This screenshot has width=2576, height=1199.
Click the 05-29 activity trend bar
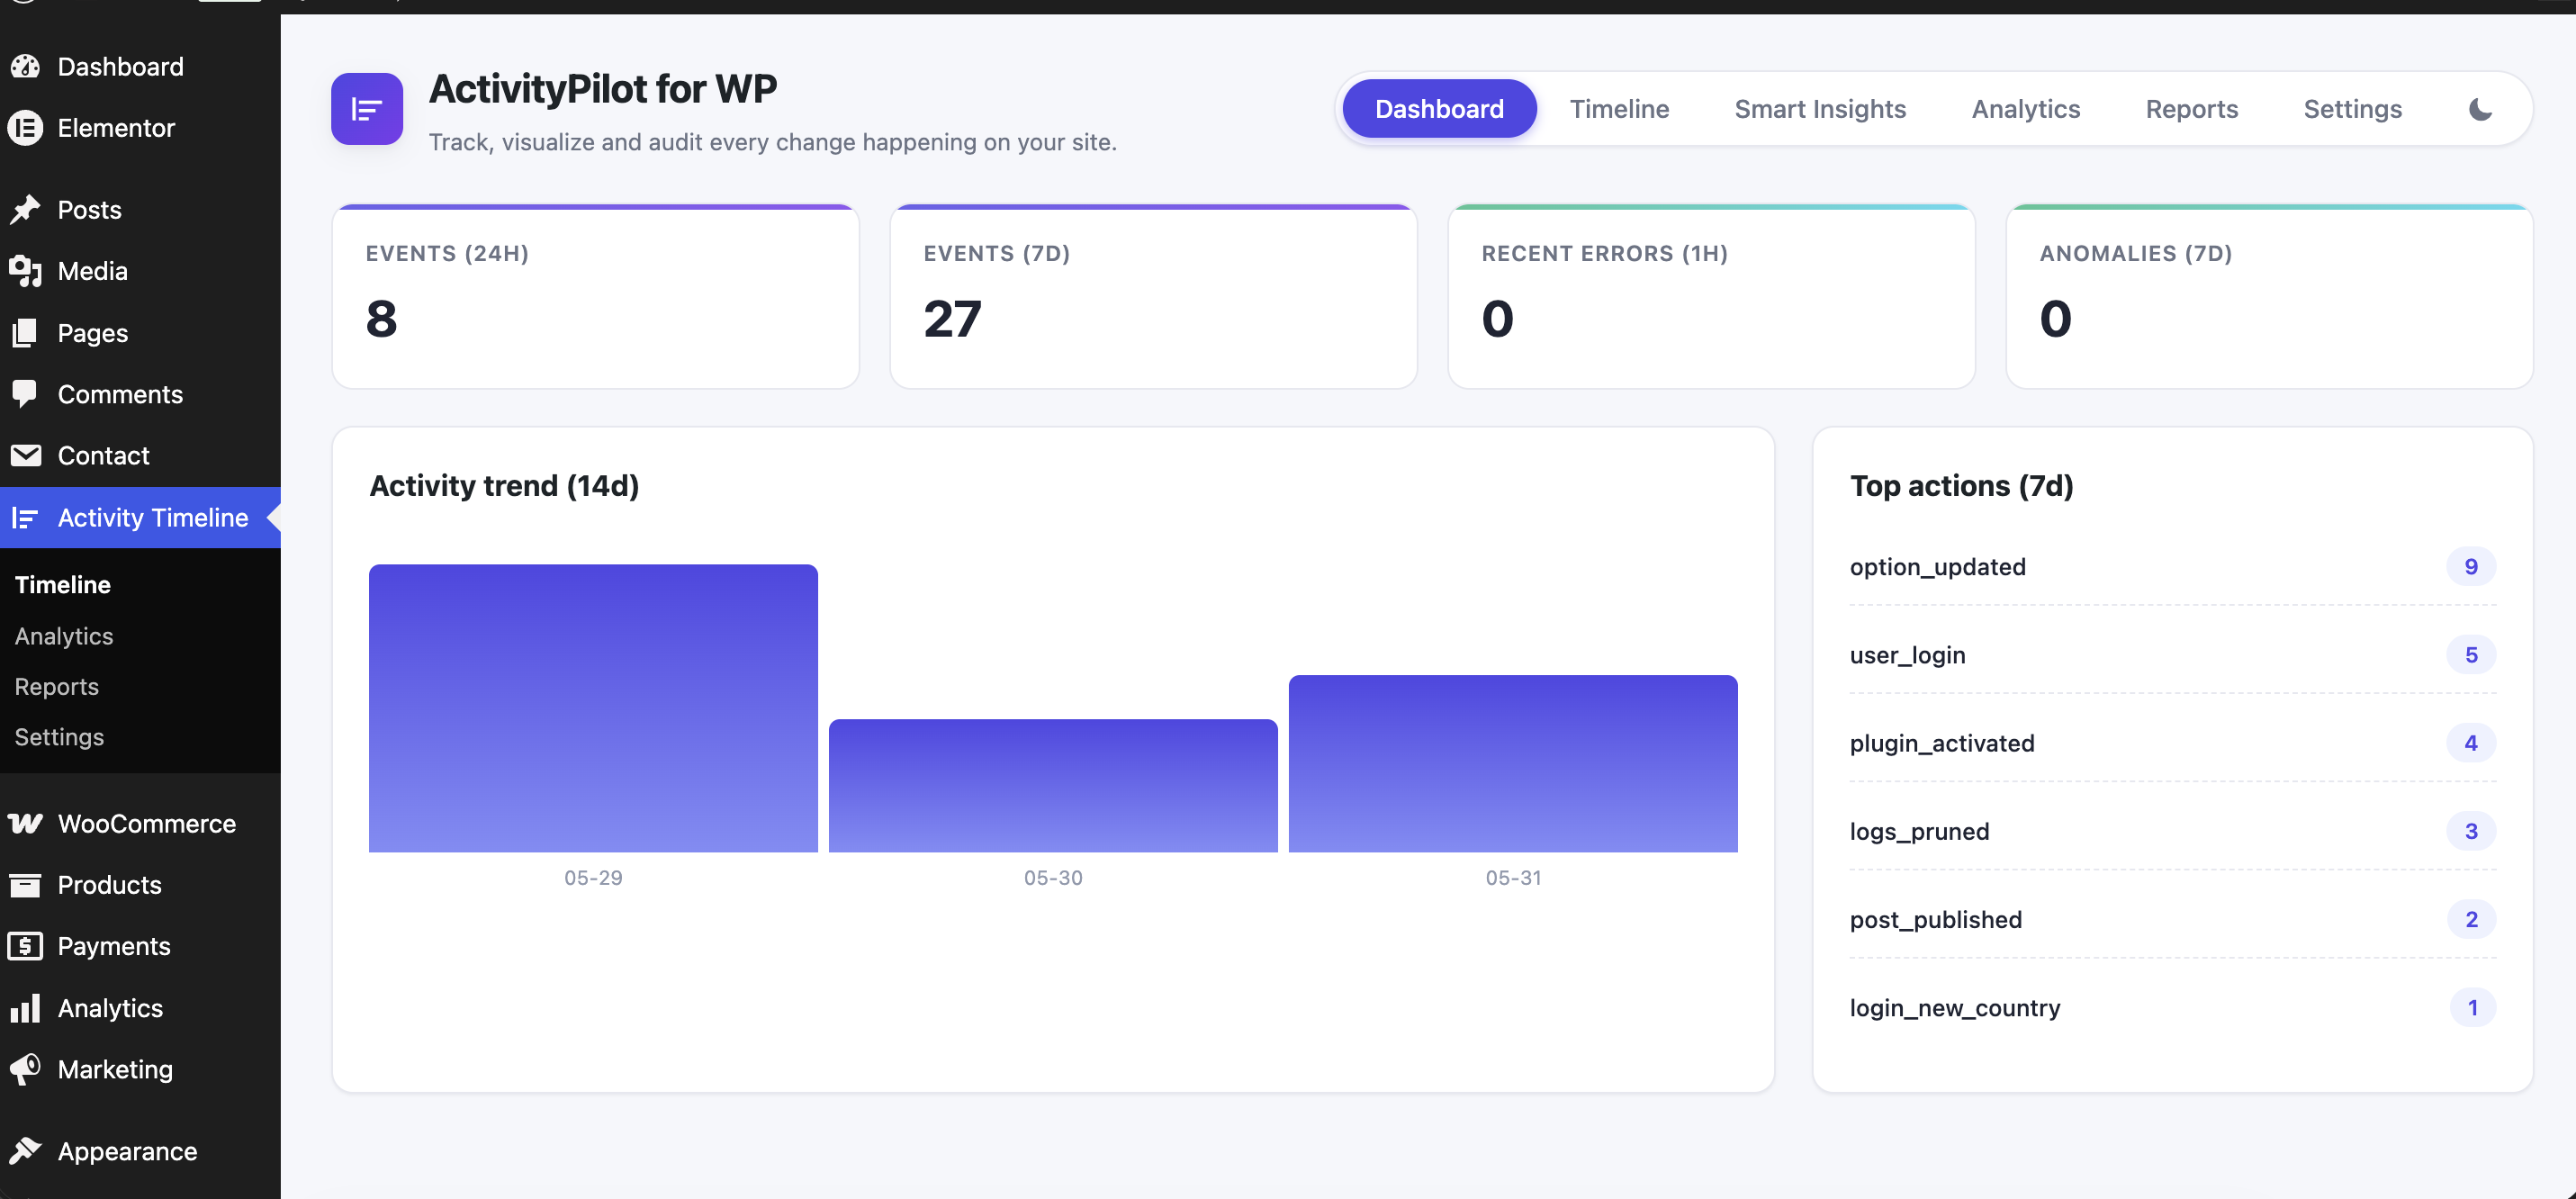point(593,708)
